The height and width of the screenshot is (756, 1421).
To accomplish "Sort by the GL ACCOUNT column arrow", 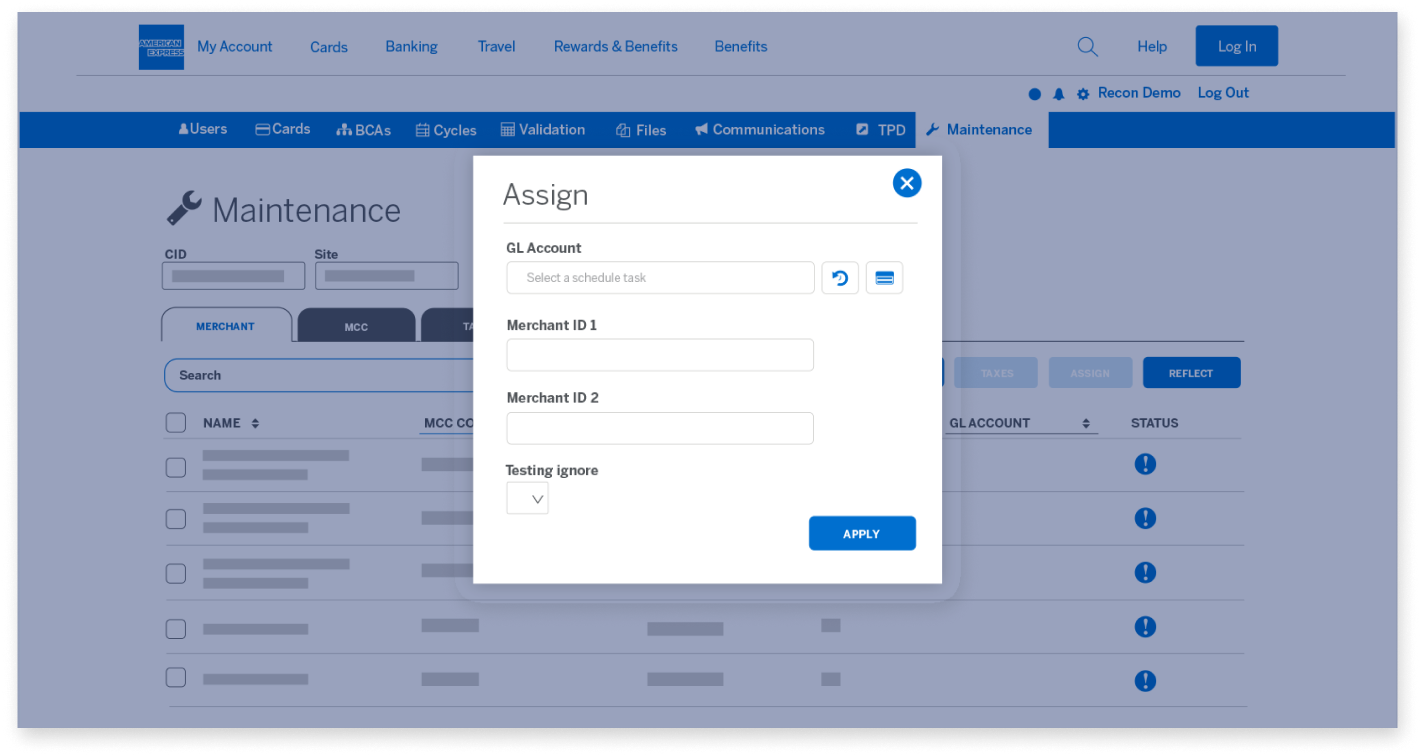I will (x=1086, y=424).
